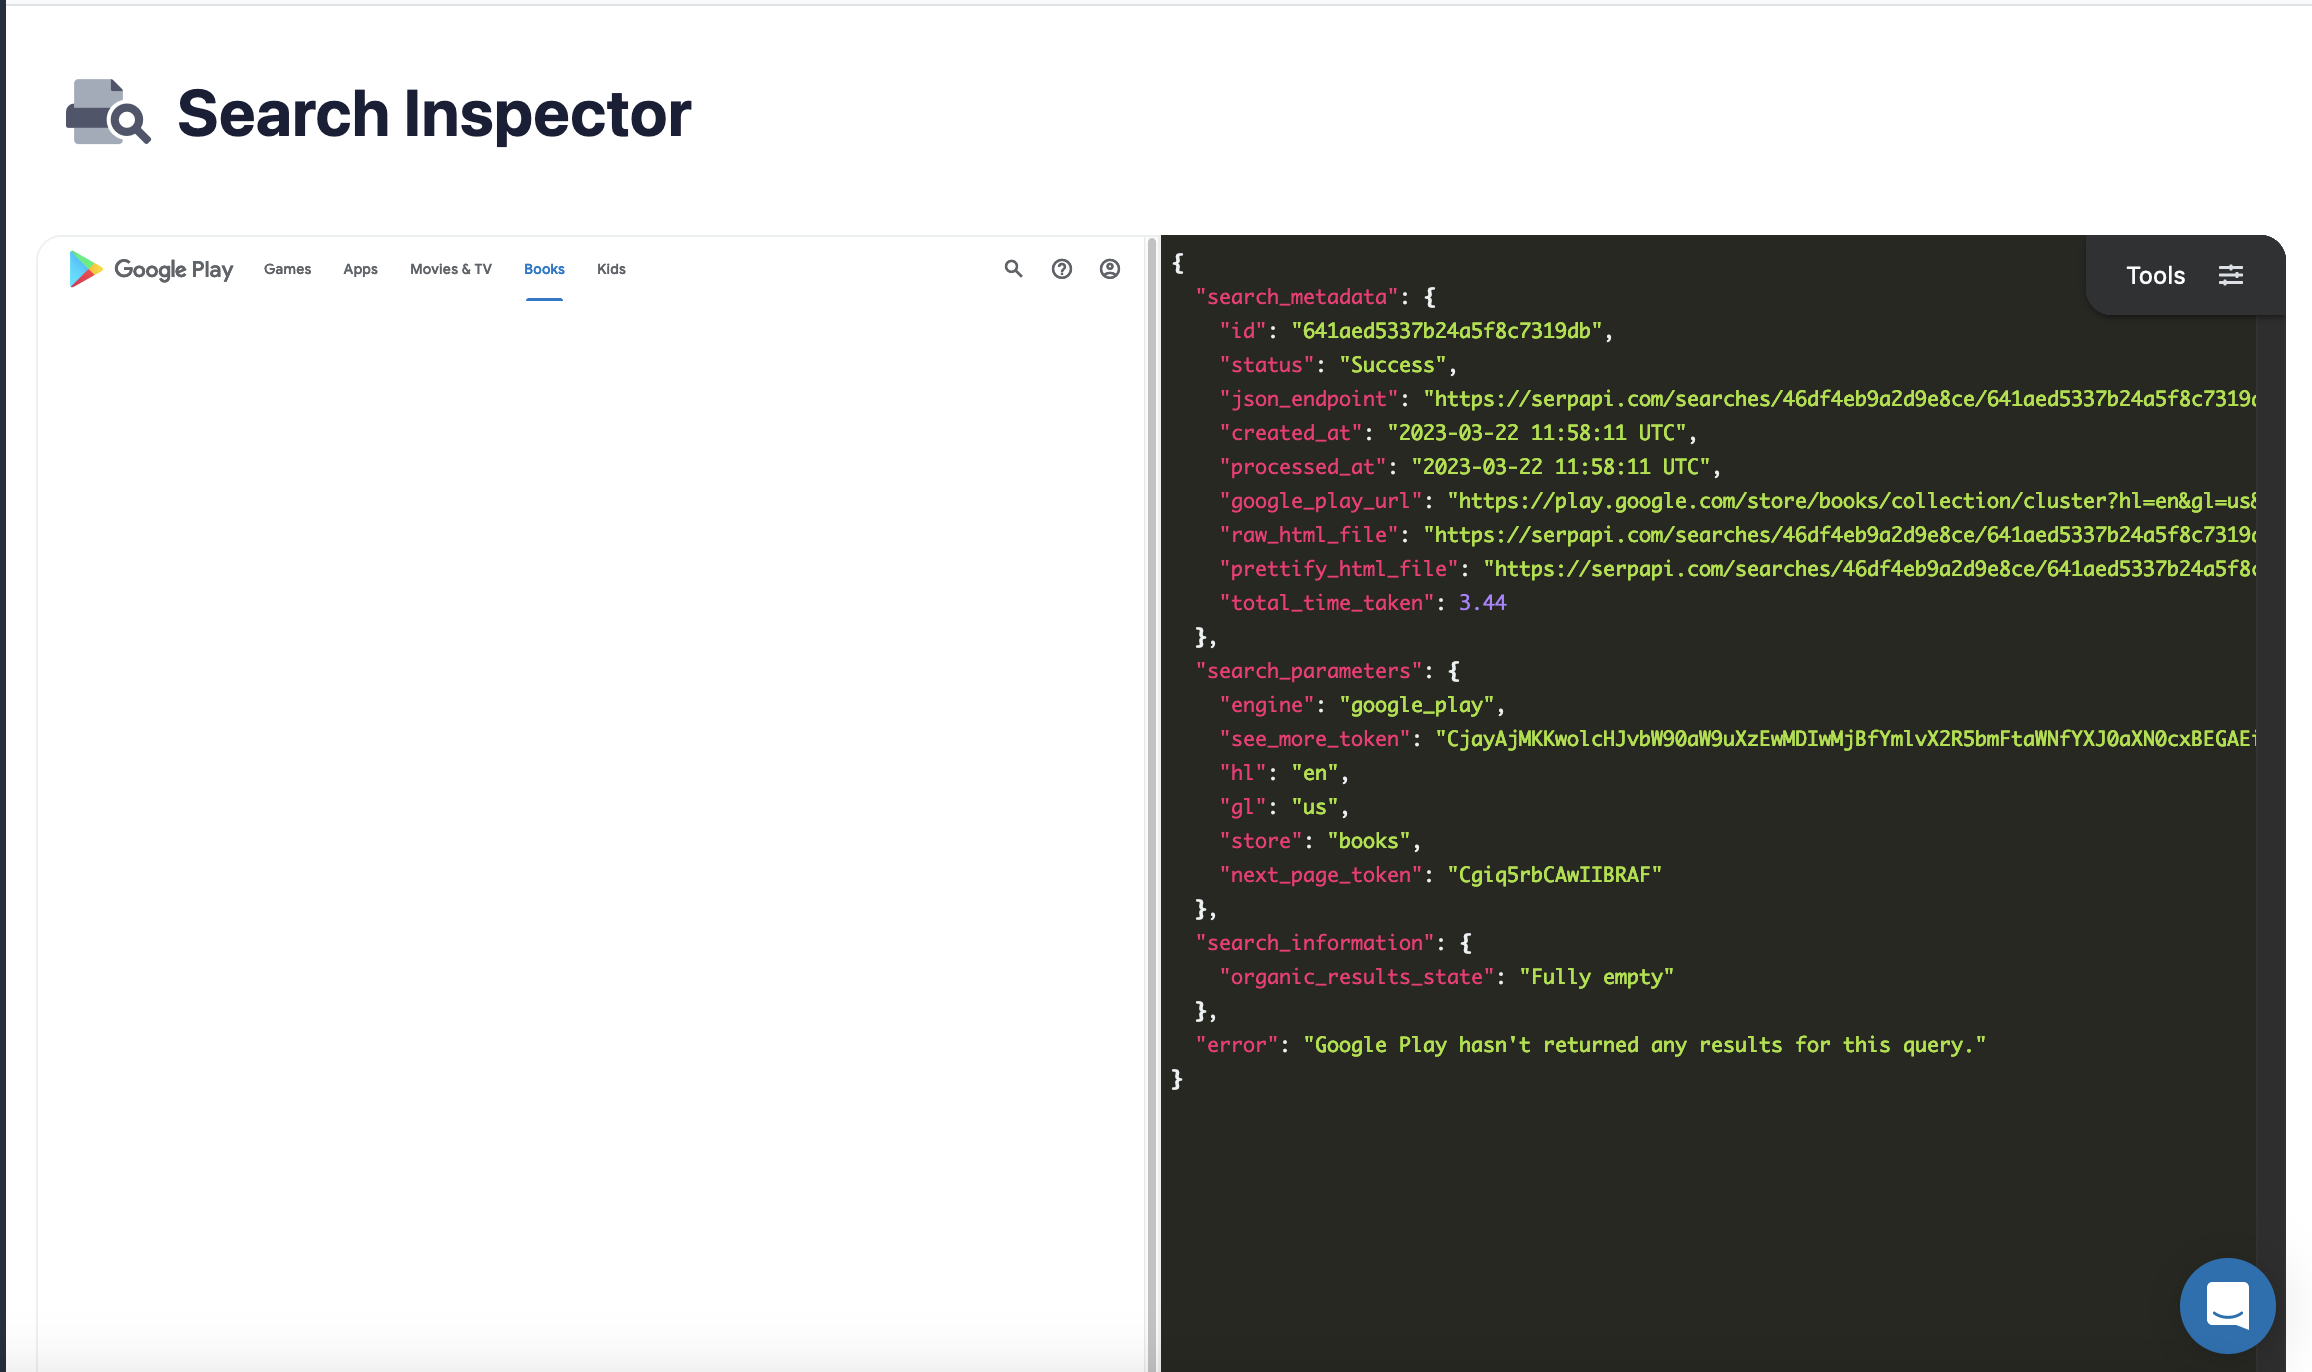
Task: Switch to the Apps tab
Action: click(x=361, y=269)
